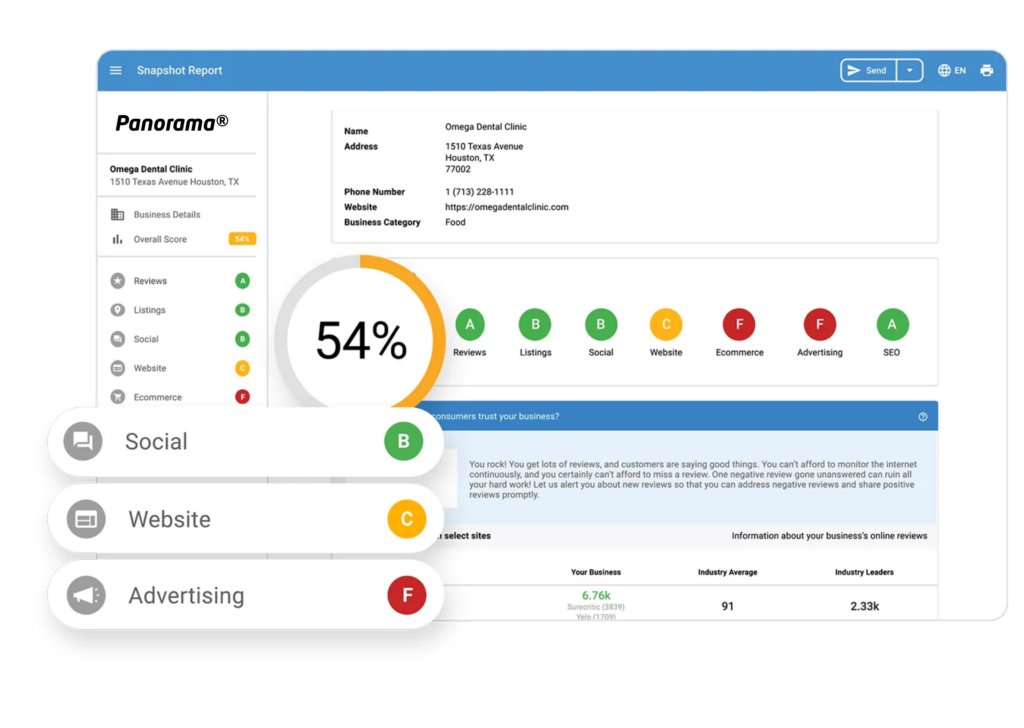This screenshot has width=1024, height=728.
Task: Click the Listings pin icon in the sidebar
Action: coord(118,310)
